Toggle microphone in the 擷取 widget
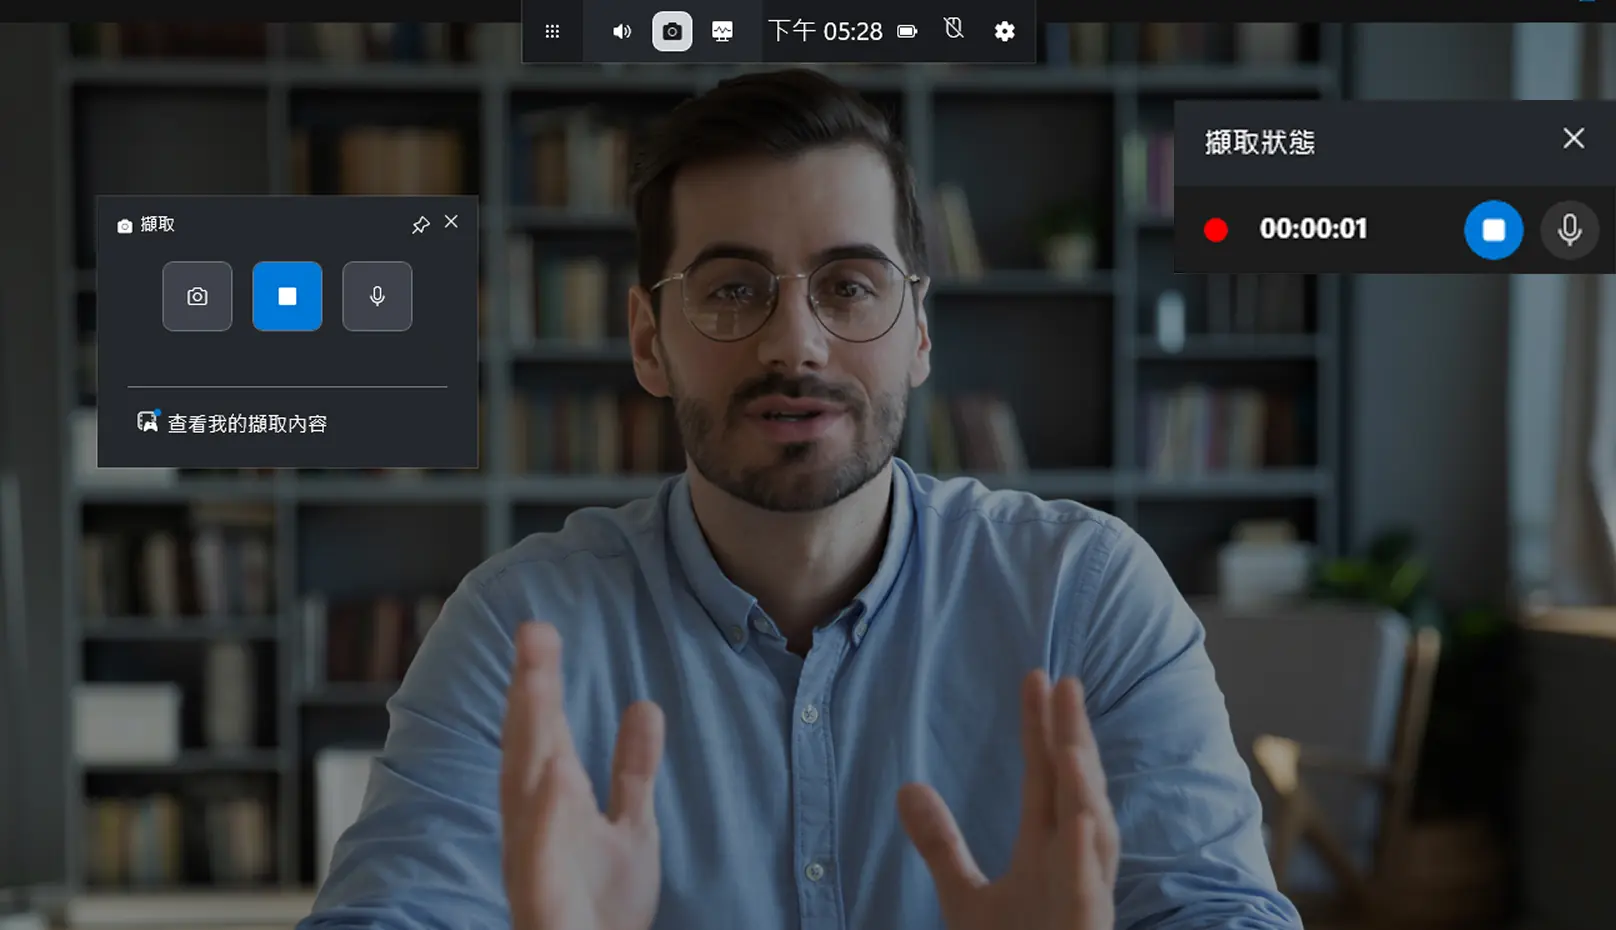The height and width of the screenshot is (930, 1616). click(377, 296)
